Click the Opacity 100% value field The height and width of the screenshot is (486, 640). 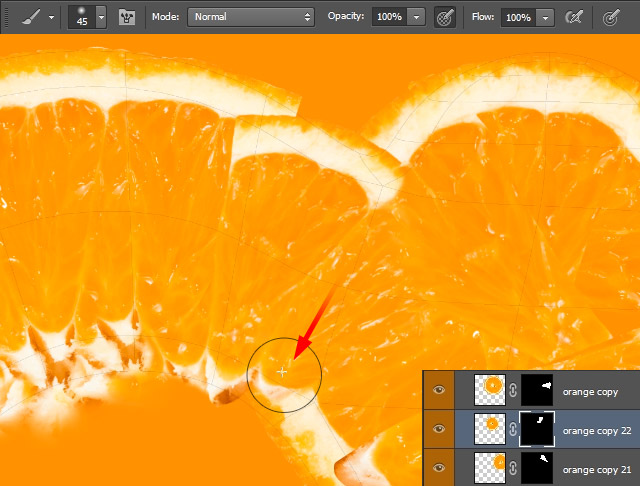389,17
